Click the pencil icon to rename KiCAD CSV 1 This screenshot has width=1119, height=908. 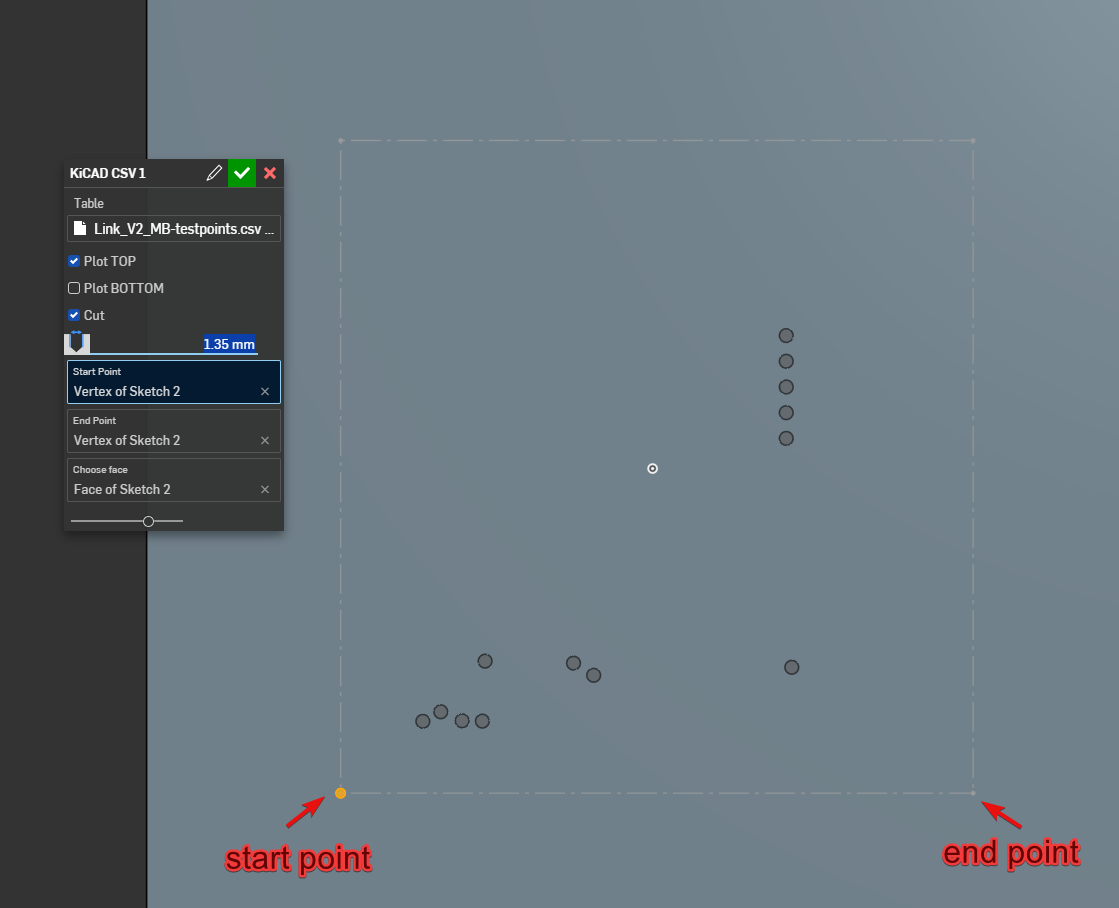[x=213, y=173]
